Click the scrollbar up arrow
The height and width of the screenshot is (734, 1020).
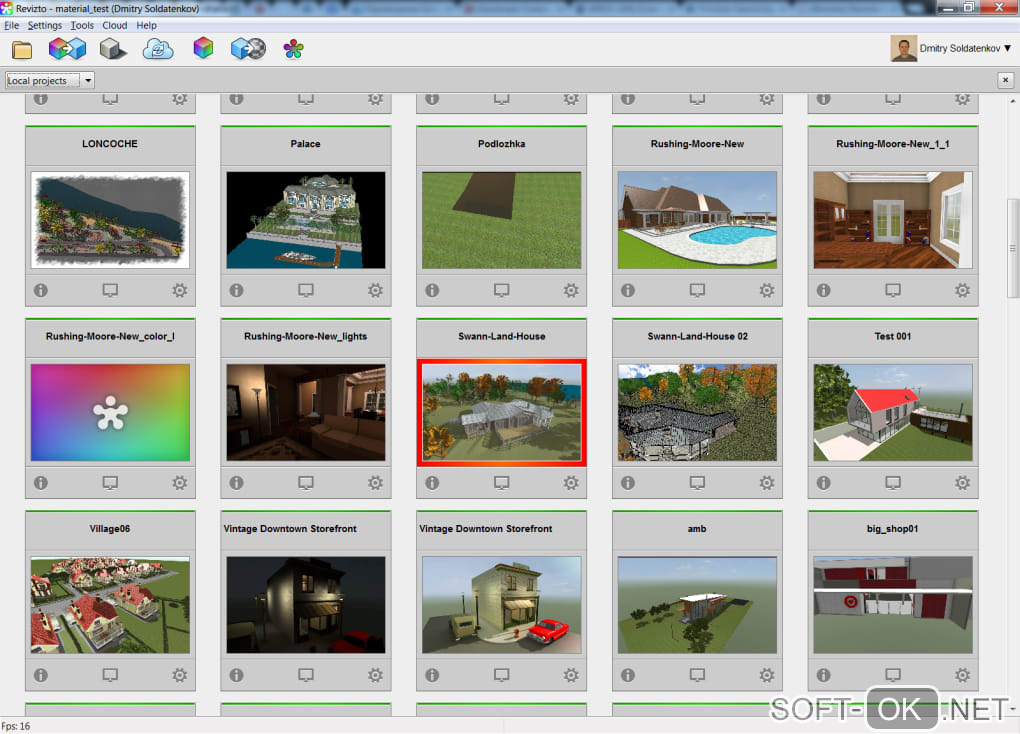click(1013, 101)
